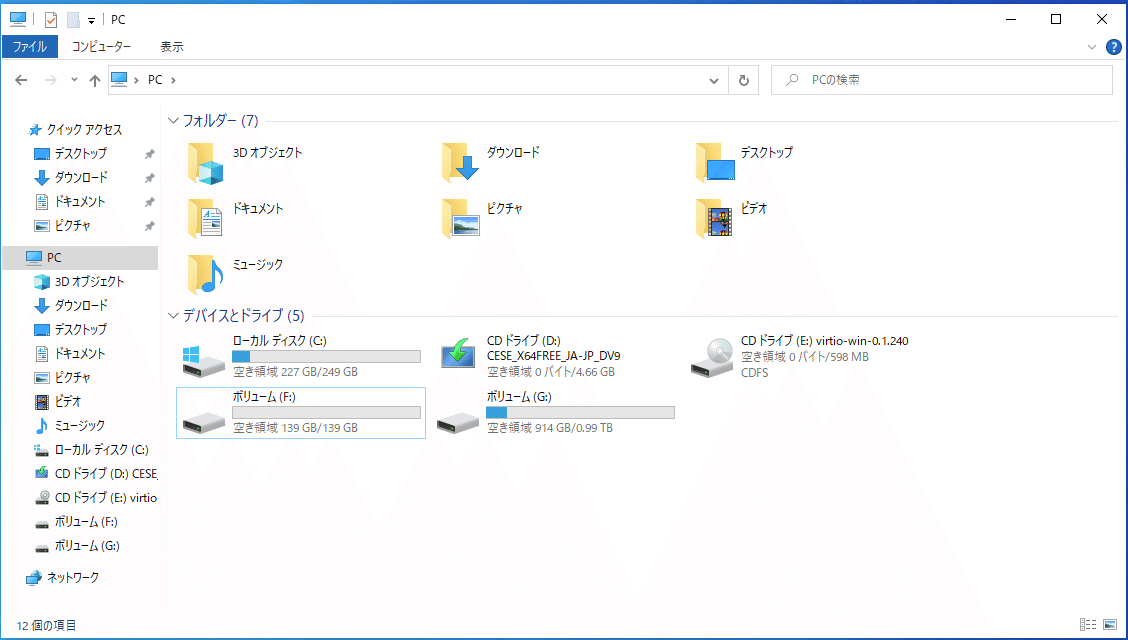Switch to details view layout icon

coord(1088,624)
